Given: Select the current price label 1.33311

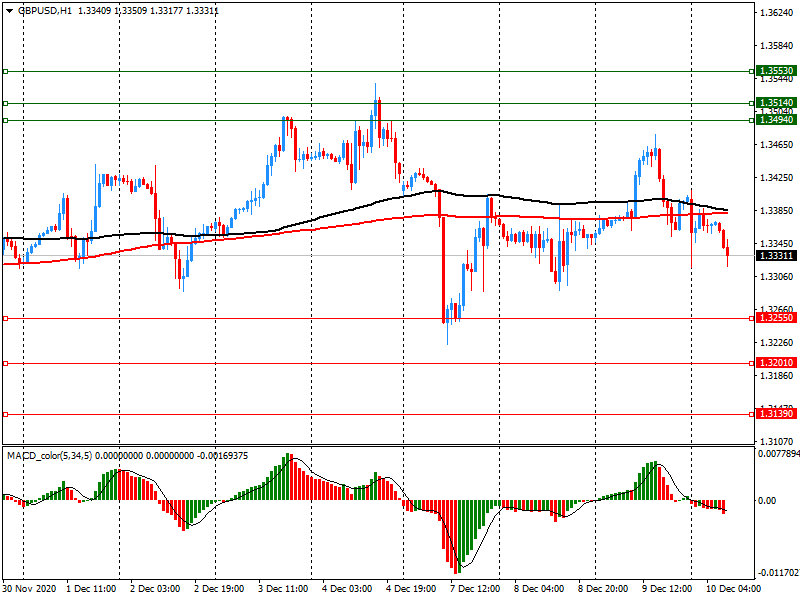Looking at the screenshot, I should [776, 256].
